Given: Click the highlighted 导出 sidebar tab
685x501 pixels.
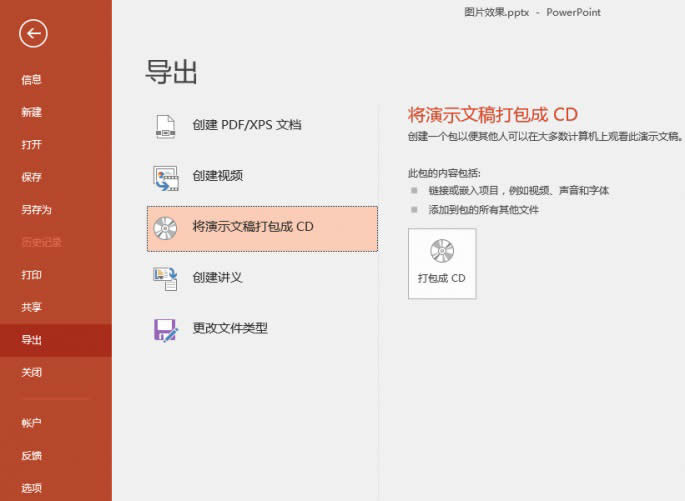Looking at the screenshot, I should [x=32, y=340].
